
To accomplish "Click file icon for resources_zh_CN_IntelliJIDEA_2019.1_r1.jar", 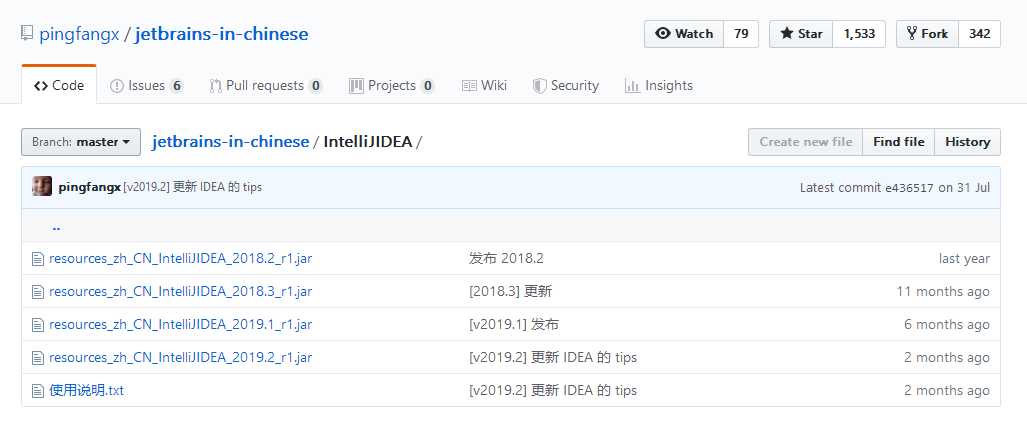I will (38, 325).
